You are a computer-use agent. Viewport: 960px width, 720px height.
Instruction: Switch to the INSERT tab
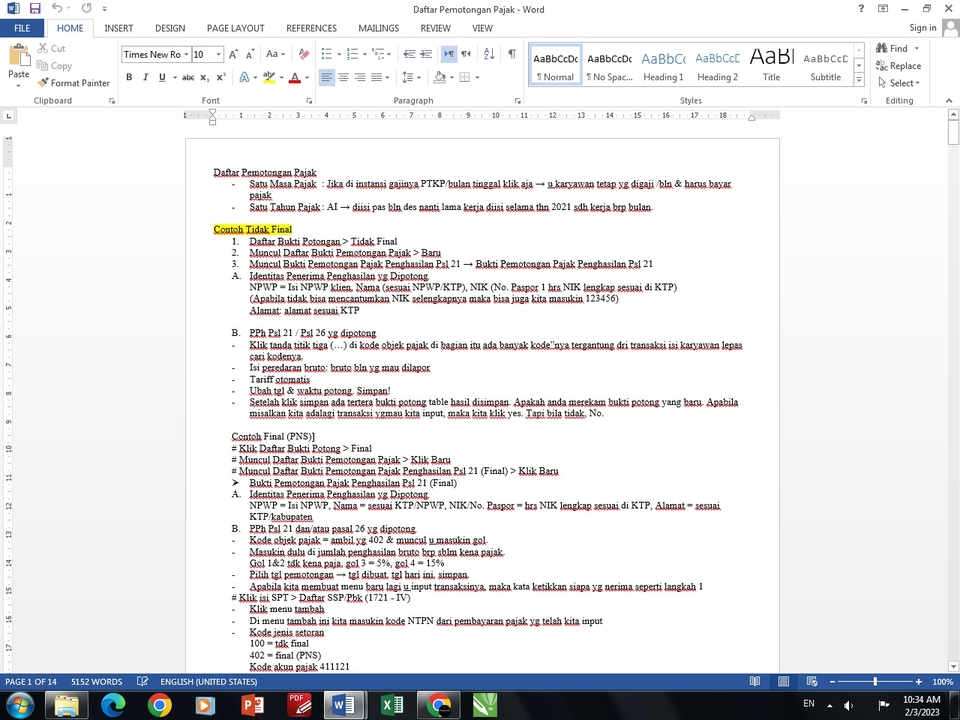point(119,28)
